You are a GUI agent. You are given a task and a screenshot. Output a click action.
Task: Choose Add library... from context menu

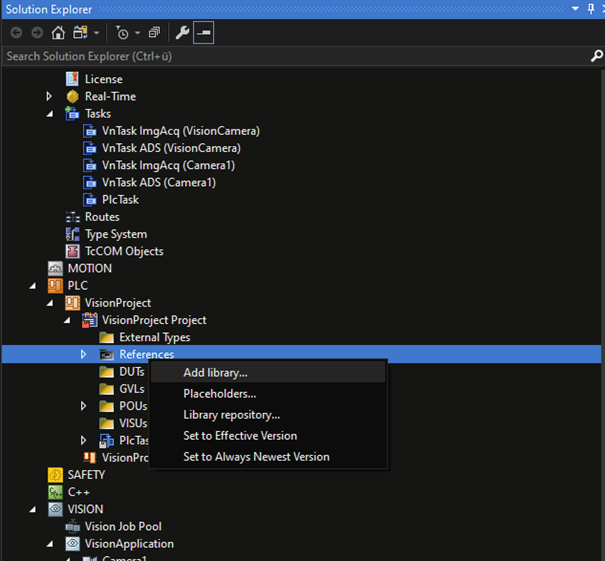[x=268, y=373]
